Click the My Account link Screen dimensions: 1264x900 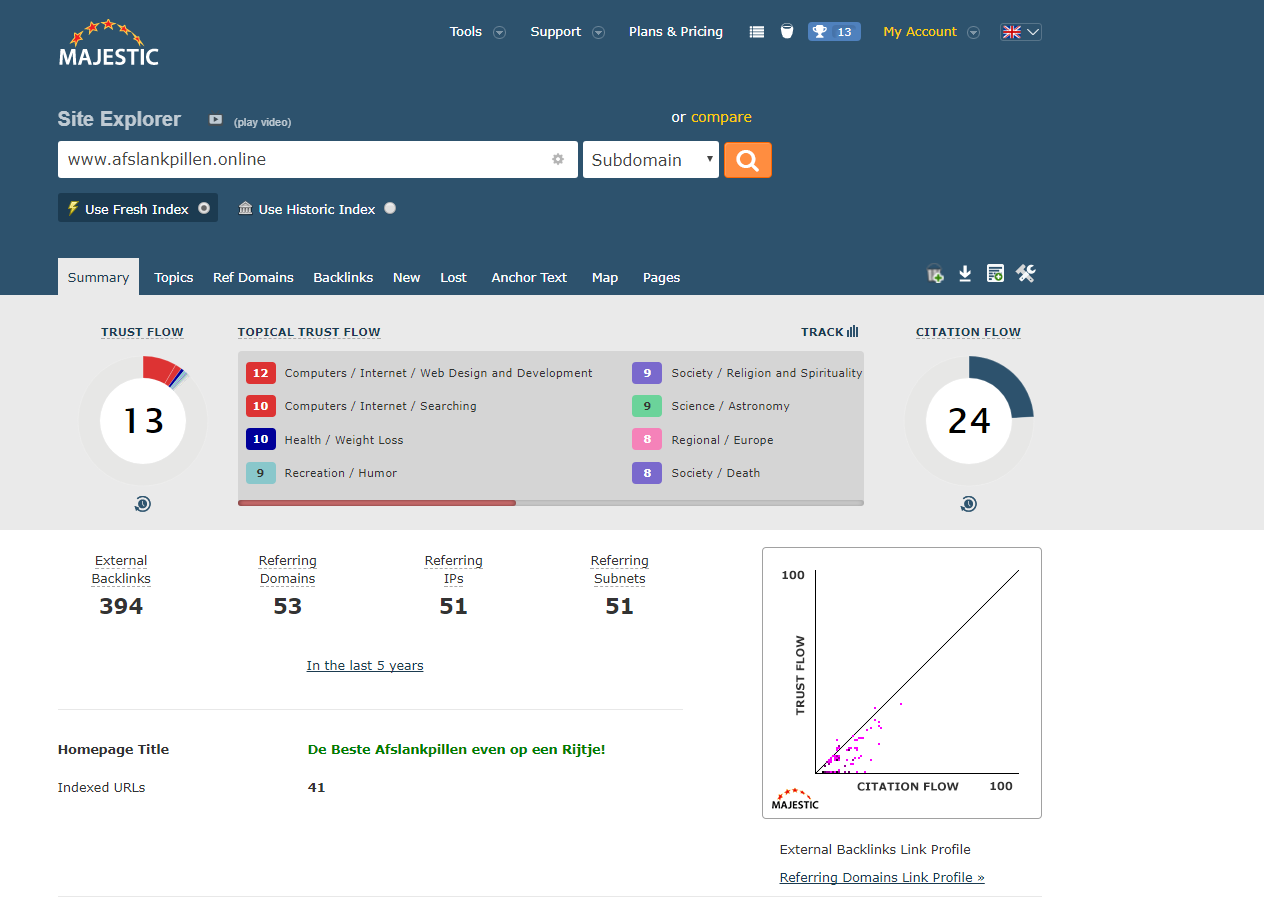click(x=920, y=32)
